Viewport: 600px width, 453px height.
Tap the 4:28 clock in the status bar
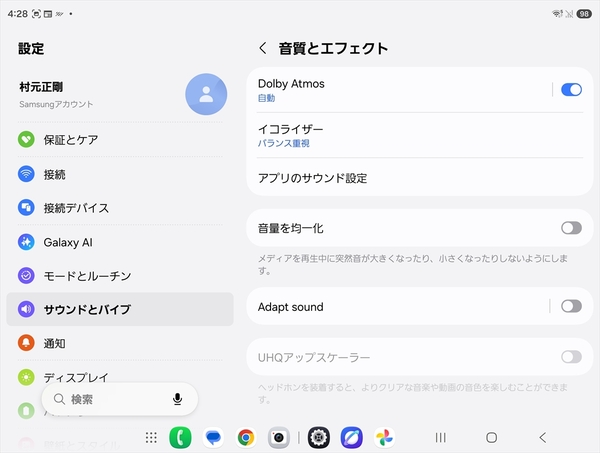[18, 14]
